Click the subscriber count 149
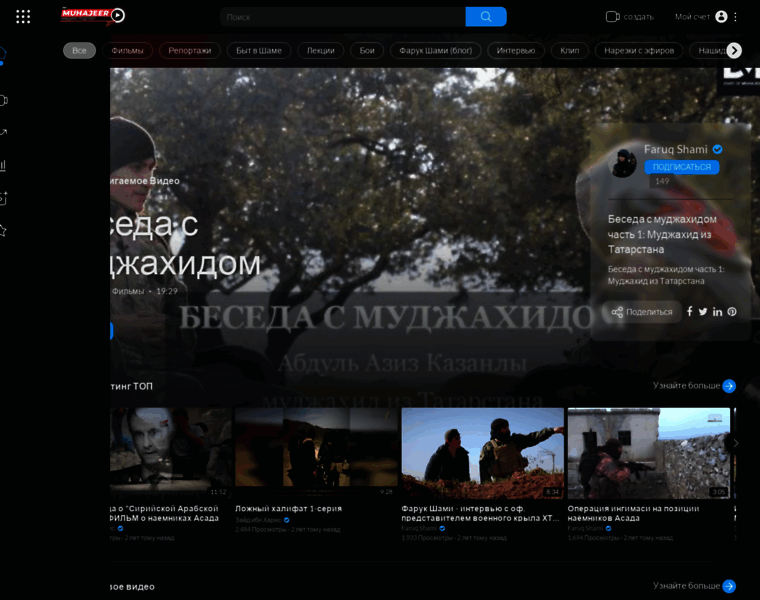Image resolution: width=760 pixels, height=600 pixels. (x=662, y=181)
